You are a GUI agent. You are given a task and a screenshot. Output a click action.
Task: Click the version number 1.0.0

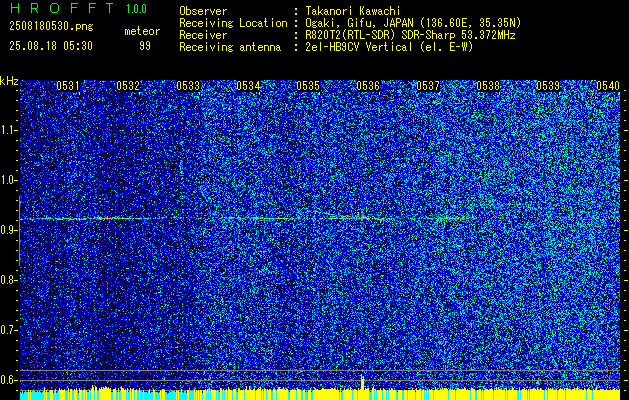(136, 9)
